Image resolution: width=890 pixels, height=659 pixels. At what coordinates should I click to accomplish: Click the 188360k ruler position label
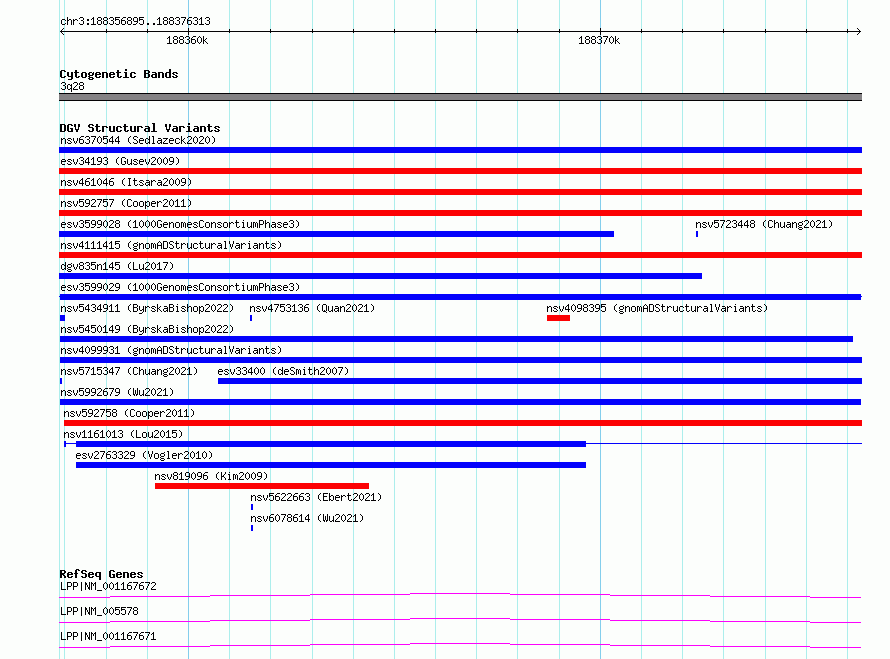187,40
